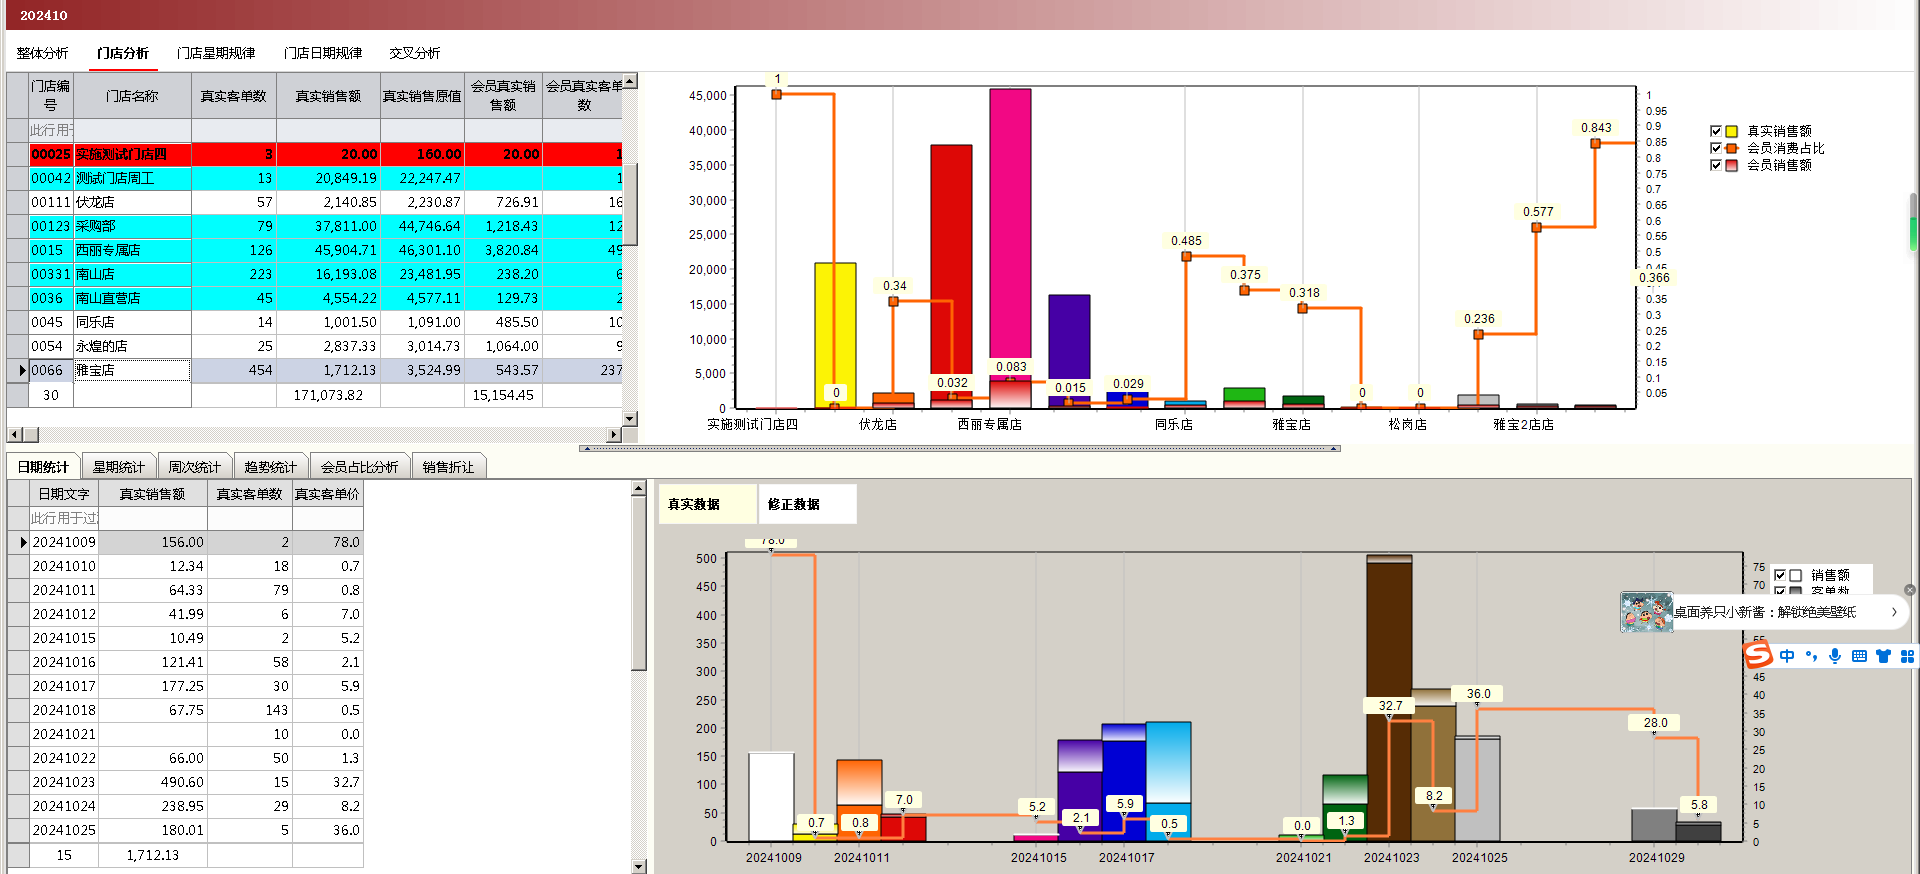Open 会员占比分析 tab
The width and height of the screenshot is (1920, 874).
(x=360, y=467)
